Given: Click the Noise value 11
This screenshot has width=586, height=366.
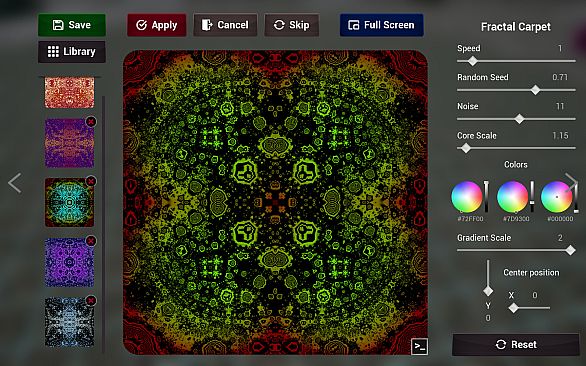Looking at the screenshot, I should tap(560, 106).
